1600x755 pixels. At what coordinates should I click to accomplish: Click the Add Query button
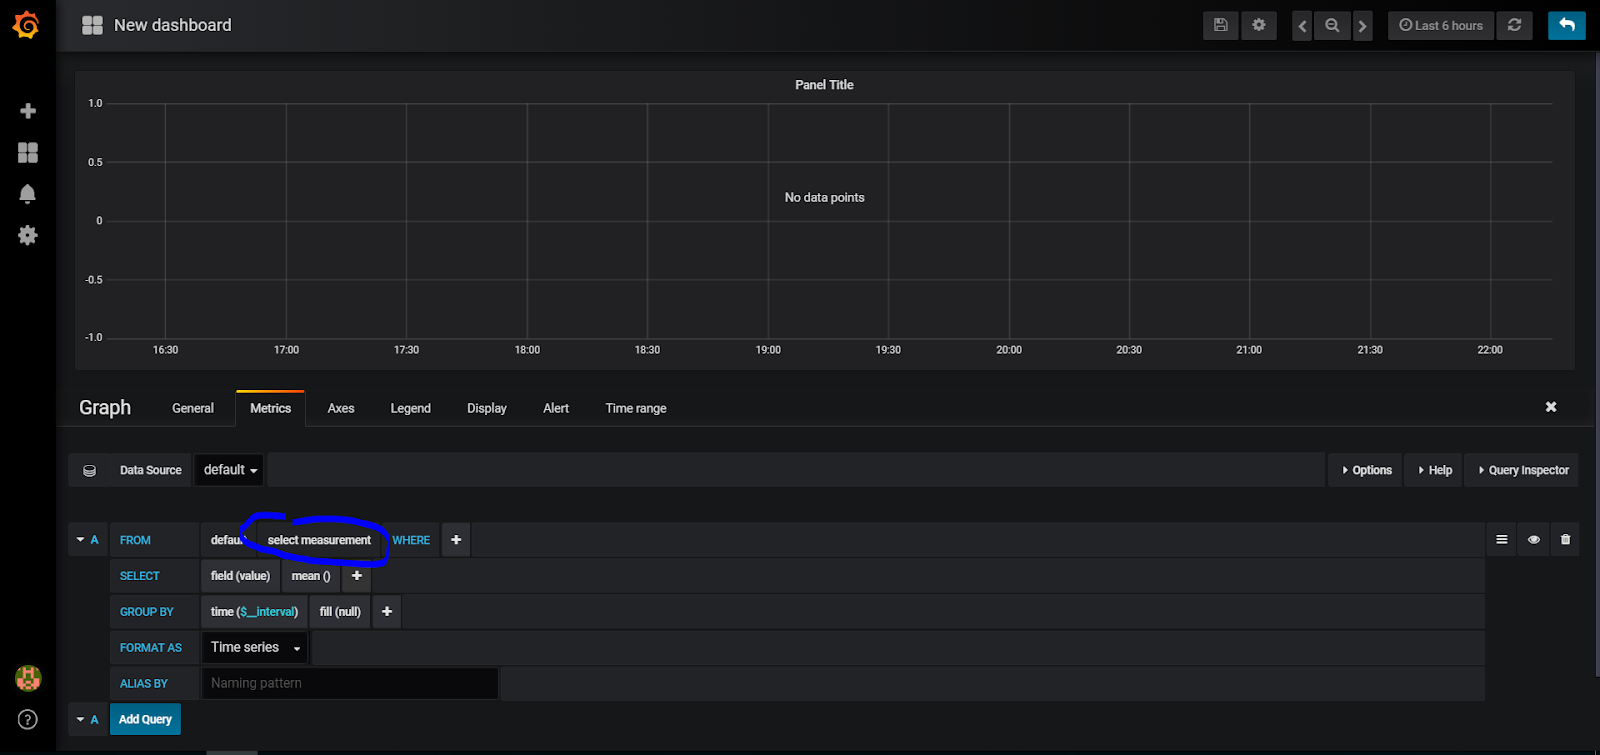coord(145,719)
